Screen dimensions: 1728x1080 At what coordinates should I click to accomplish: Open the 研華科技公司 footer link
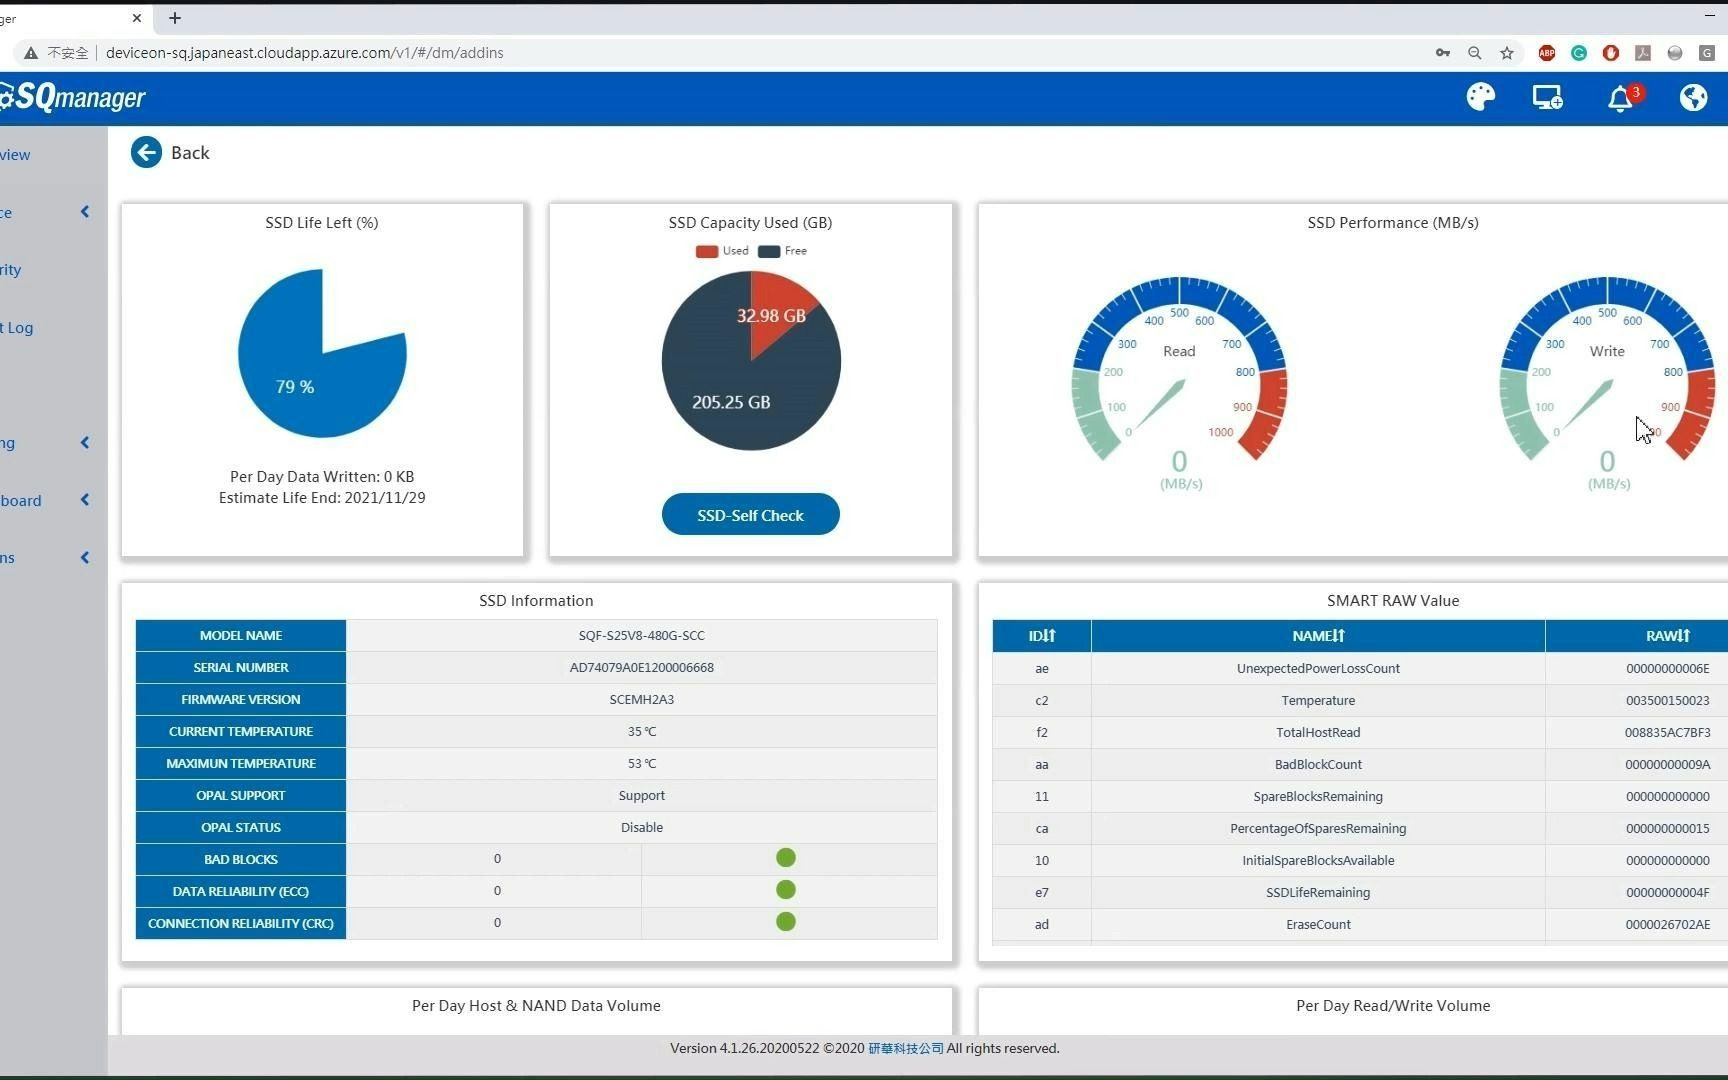point(905,1048)
